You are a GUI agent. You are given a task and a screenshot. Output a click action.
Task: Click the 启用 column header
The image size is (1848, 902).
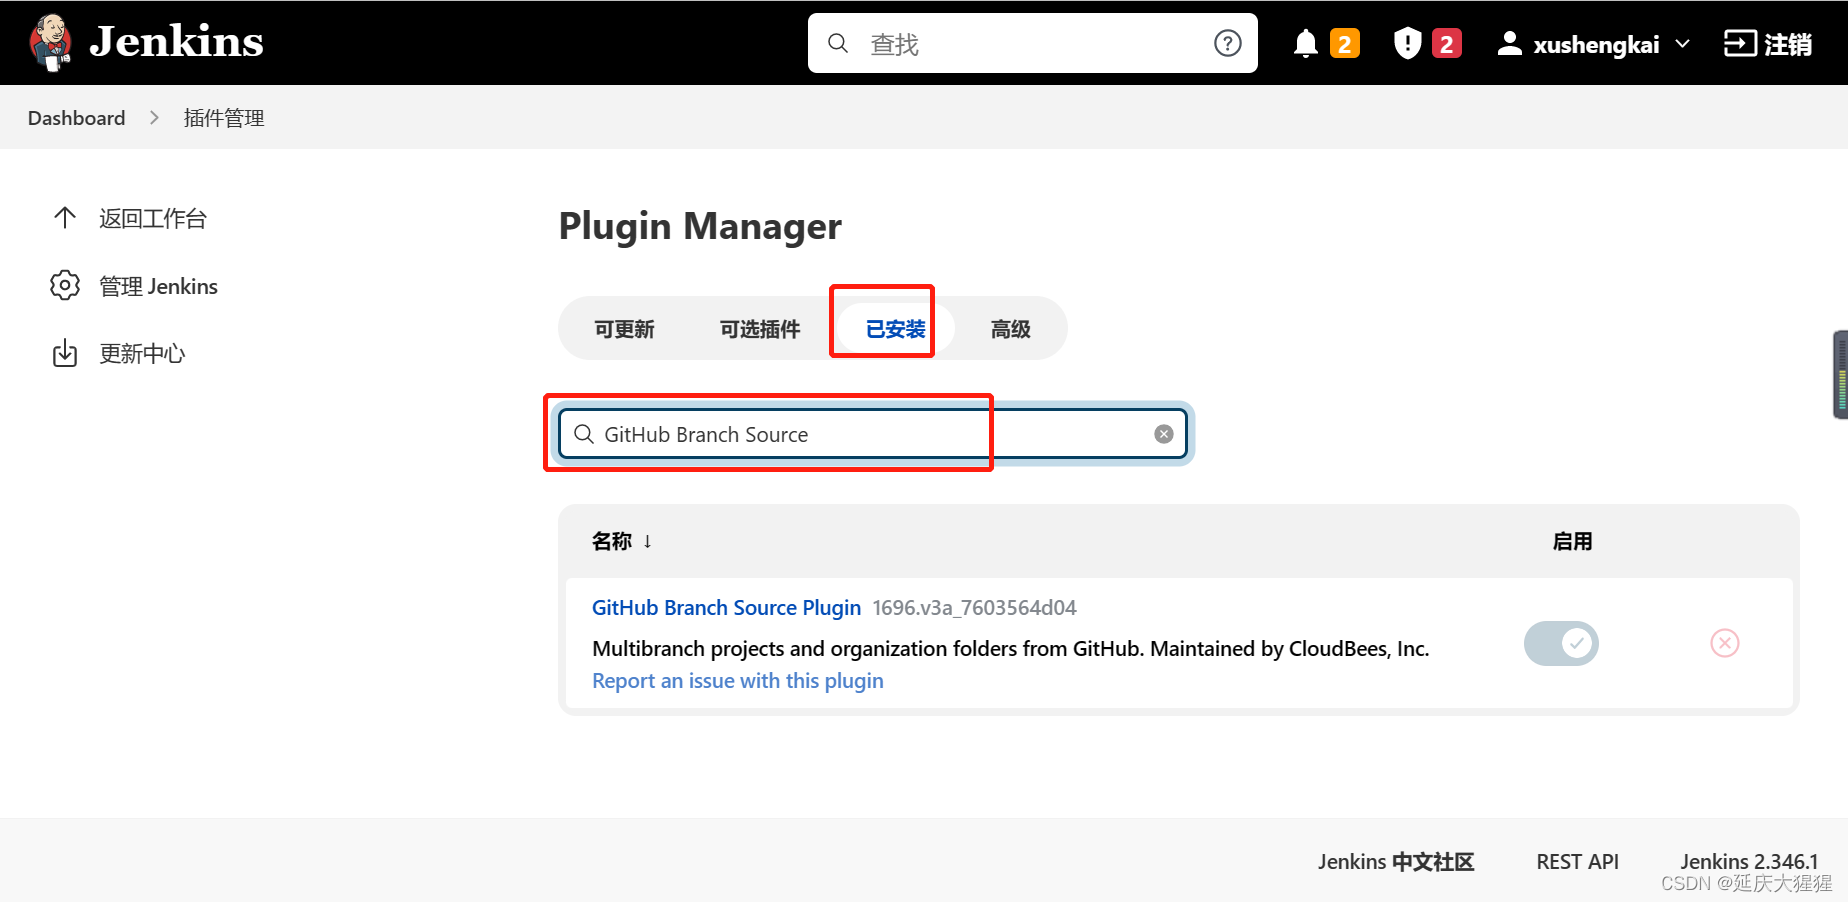coord(1572,541)
